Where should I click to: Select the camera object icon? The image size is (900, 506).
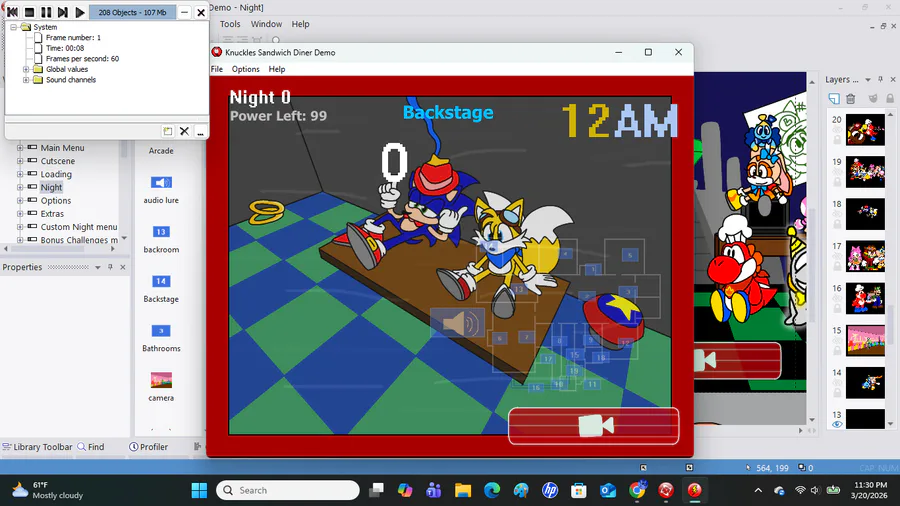161,380
